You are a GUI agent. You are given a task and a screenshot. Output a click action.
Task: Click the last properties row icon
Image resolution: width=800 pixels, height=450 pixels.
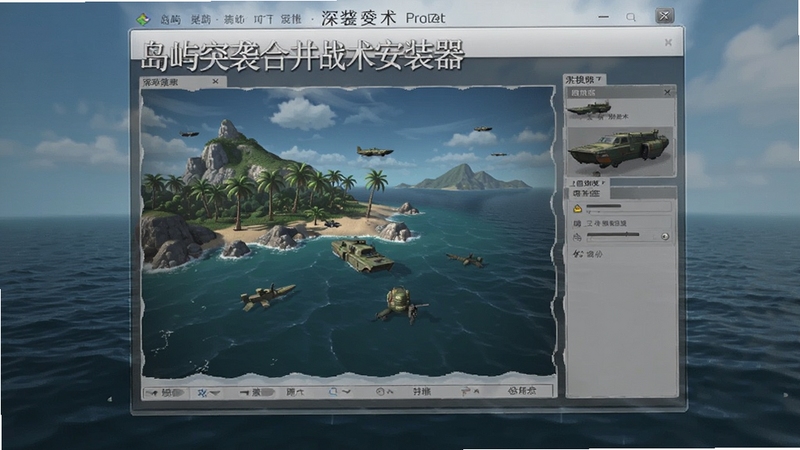[x=578, y=254]
